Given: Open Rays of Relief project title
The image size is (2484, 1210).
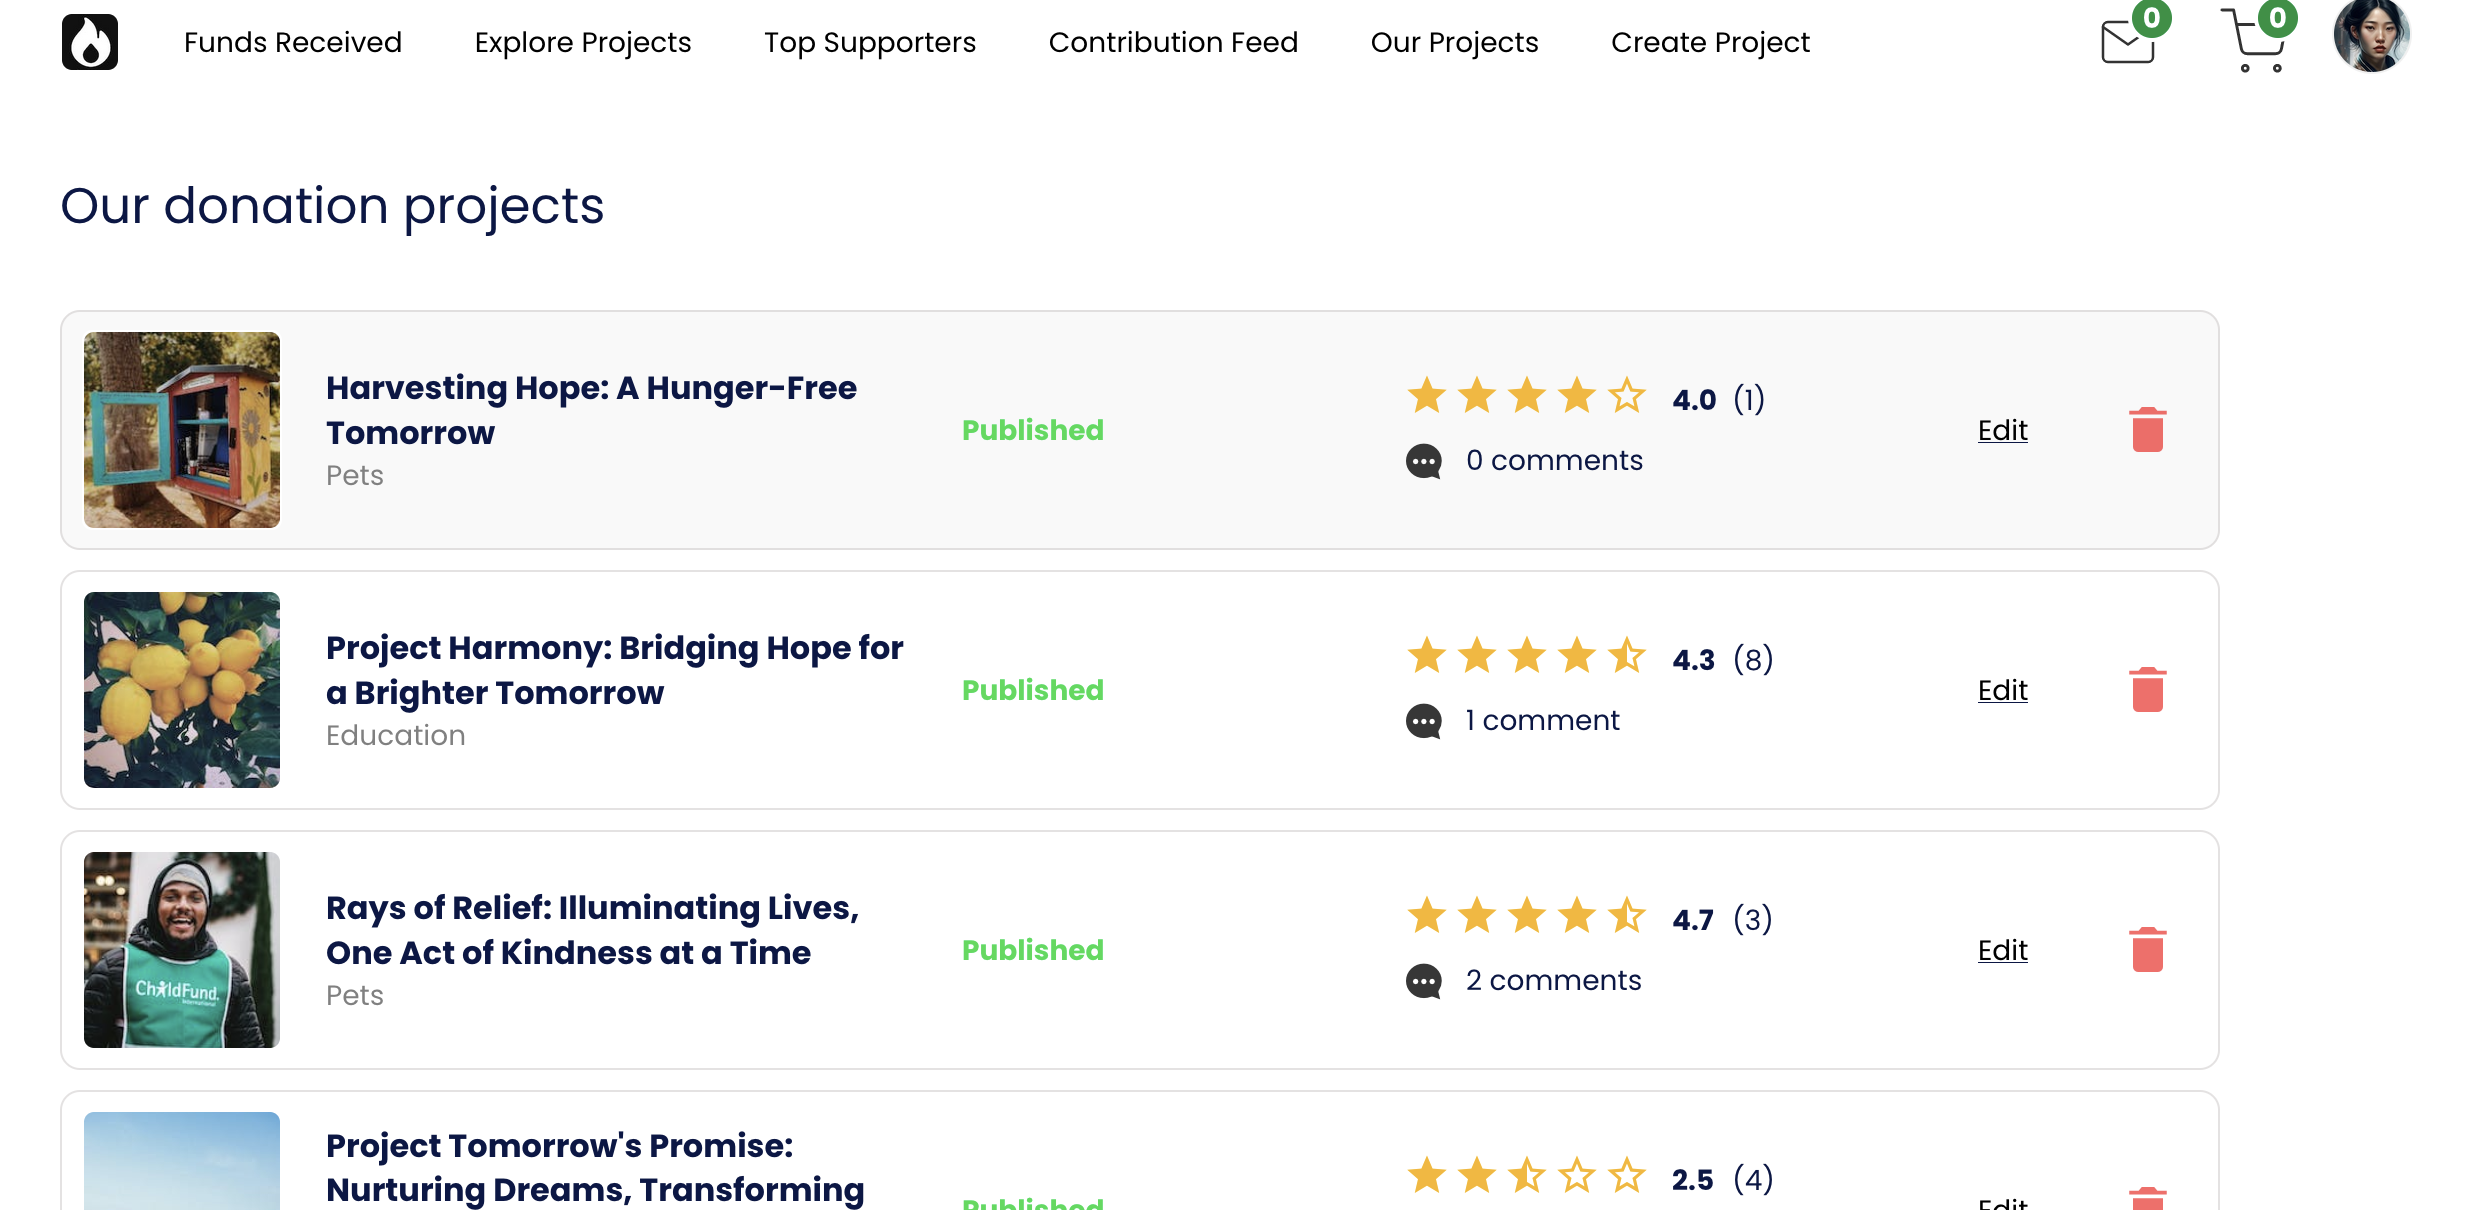Looking at the screenshot, I should coord(592,930).
